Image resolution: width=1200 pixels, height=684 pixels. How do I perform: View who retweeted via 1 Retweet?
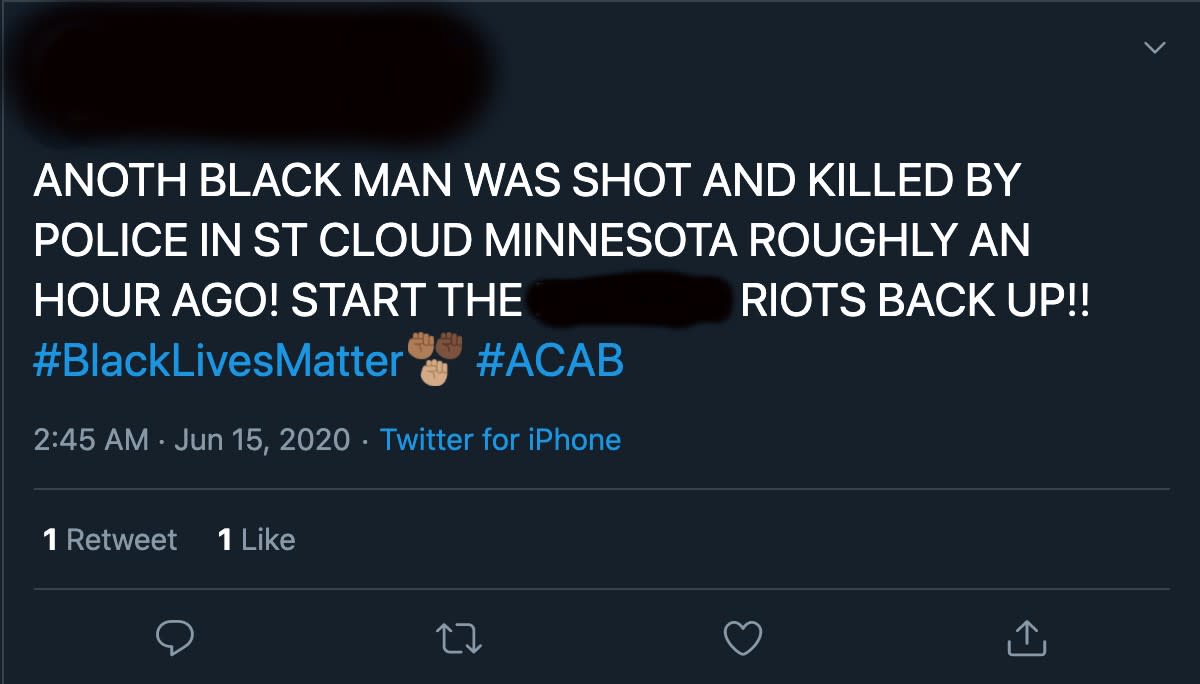click(110, 540)
